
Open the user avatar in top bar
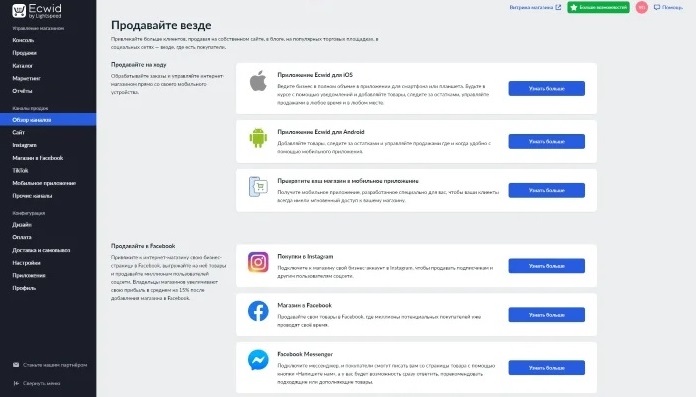641,7
